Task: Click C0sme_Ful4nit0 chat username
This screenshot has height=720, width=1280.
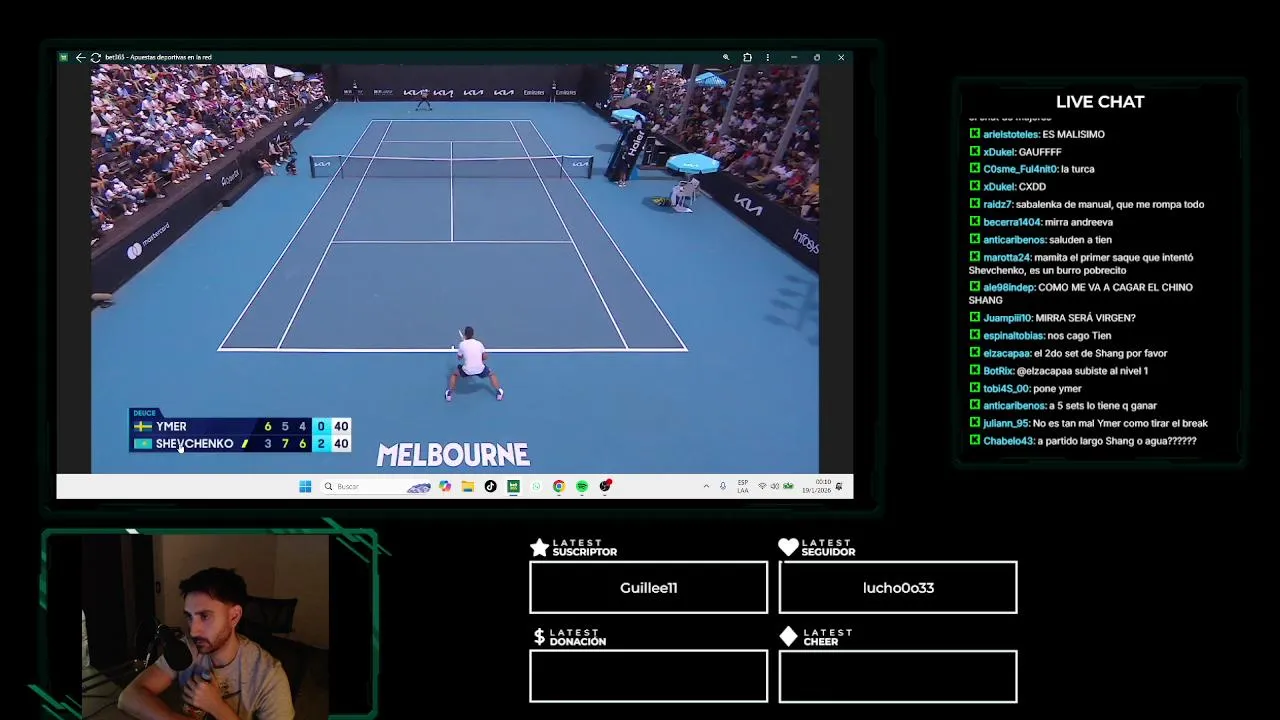Action: click(1020, 169)
